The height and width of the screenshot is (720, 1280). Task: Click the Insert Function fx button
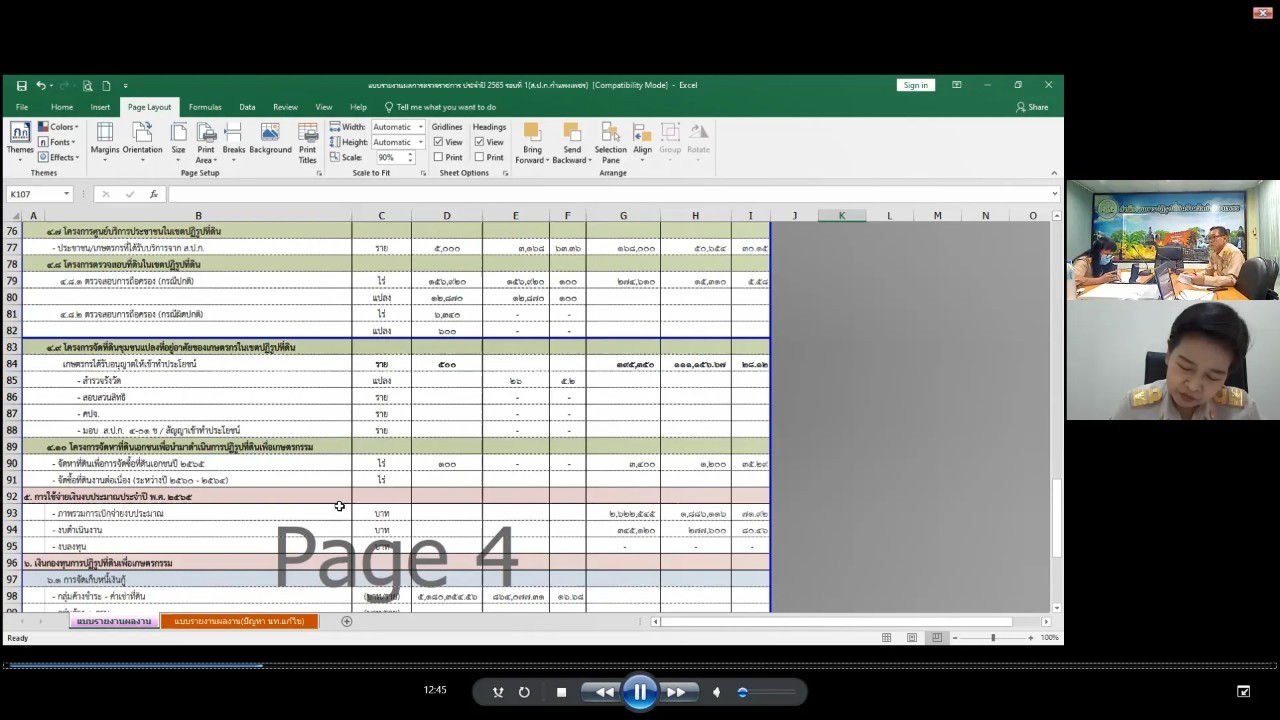(153, 194)
